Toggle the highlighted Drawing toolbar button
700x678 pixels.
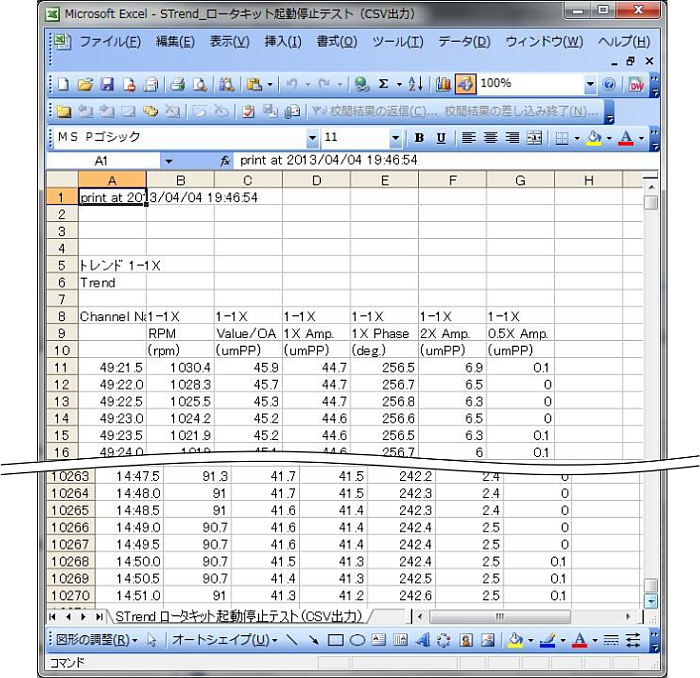coord(465,84)
